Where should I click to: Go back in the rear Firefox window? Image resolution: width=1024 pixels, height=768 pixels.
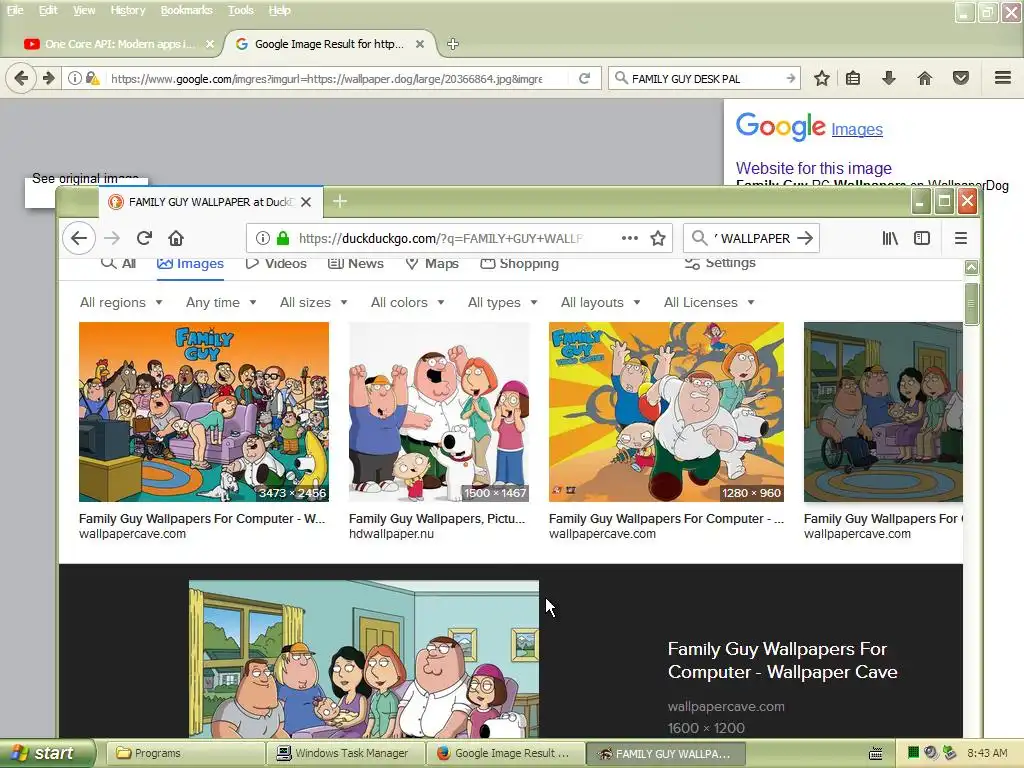(21, 78)
